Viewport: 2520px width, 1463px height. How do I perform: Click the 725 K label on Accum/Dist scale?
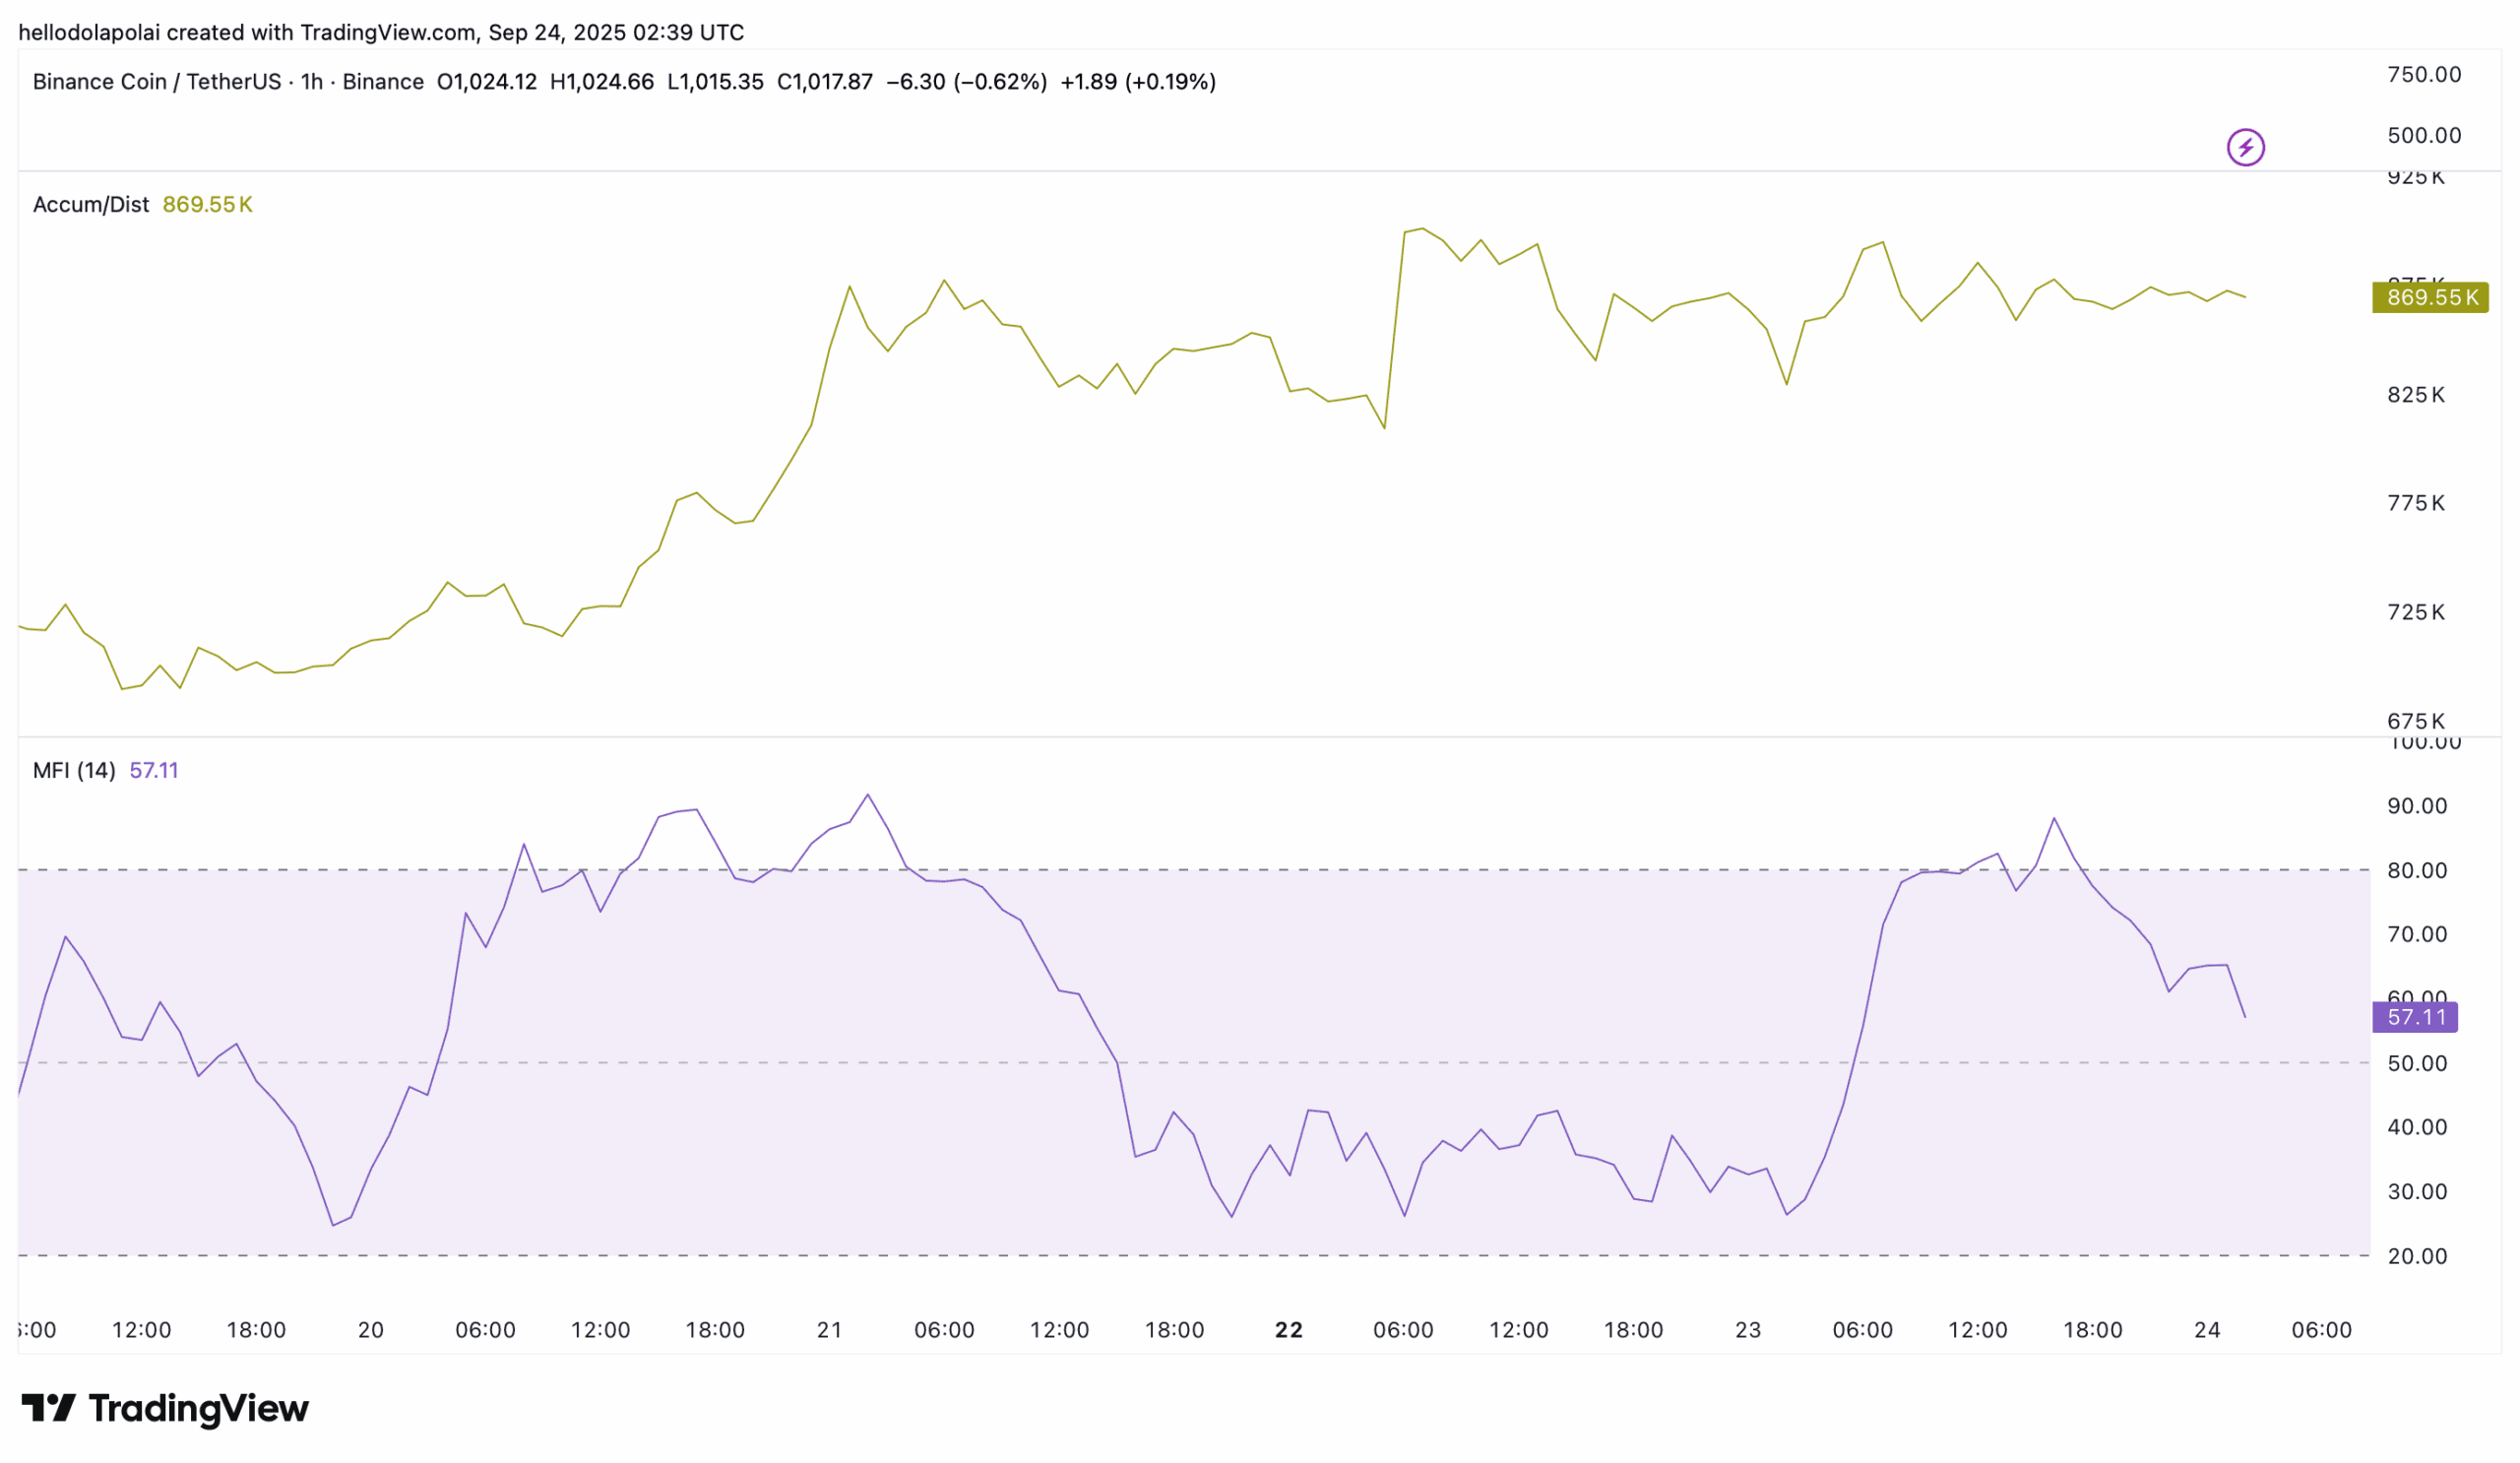2416,612
